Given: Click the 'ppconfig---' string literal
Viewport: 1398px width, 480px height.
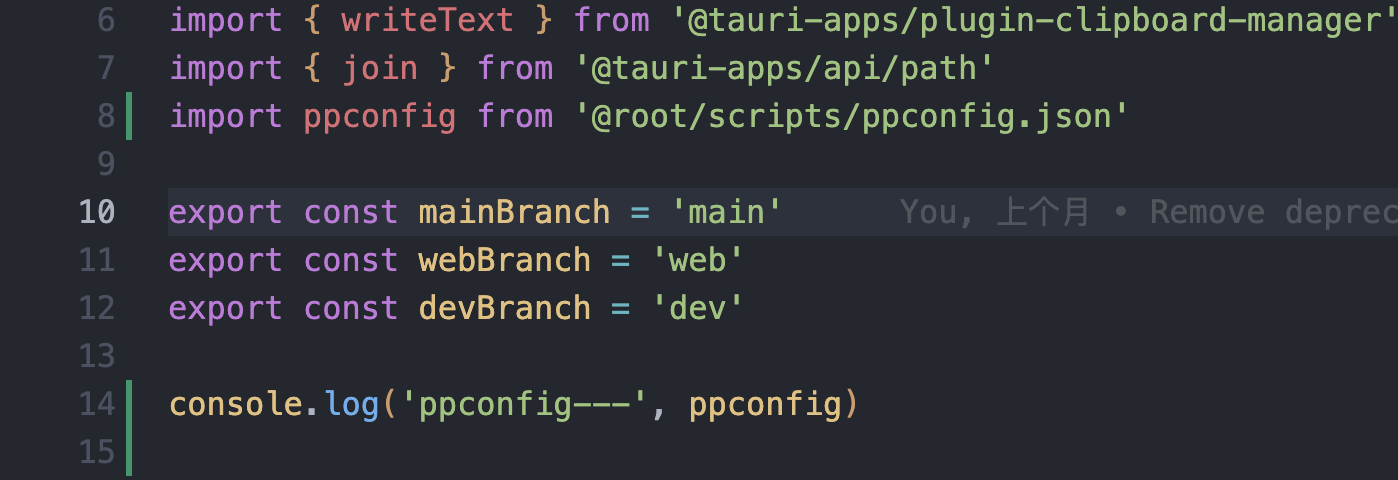Looking at the screenshot, I should tap(524, 405).
